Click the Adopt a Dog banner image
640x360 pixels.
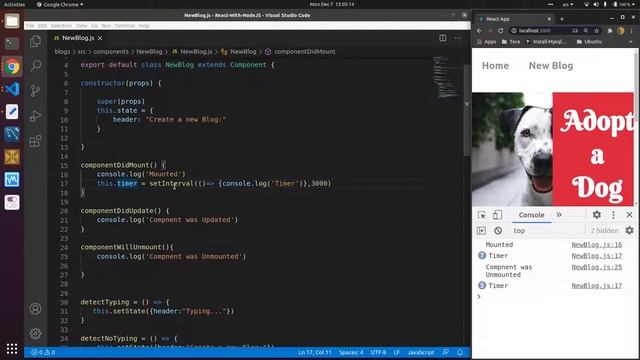point(553,149)
